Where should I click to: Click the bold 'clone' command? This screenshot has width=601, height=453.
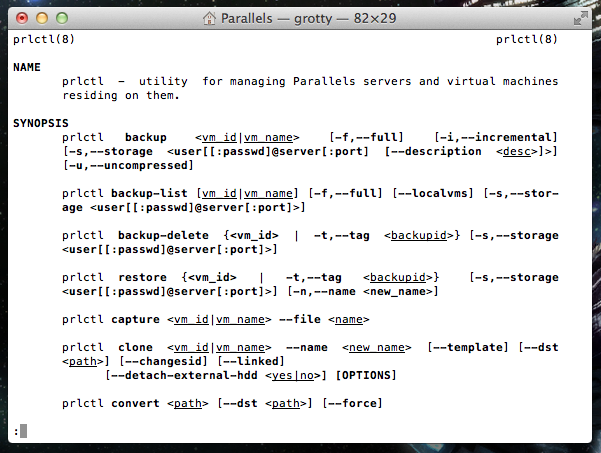pyautogui.click(x=135, y=348)
